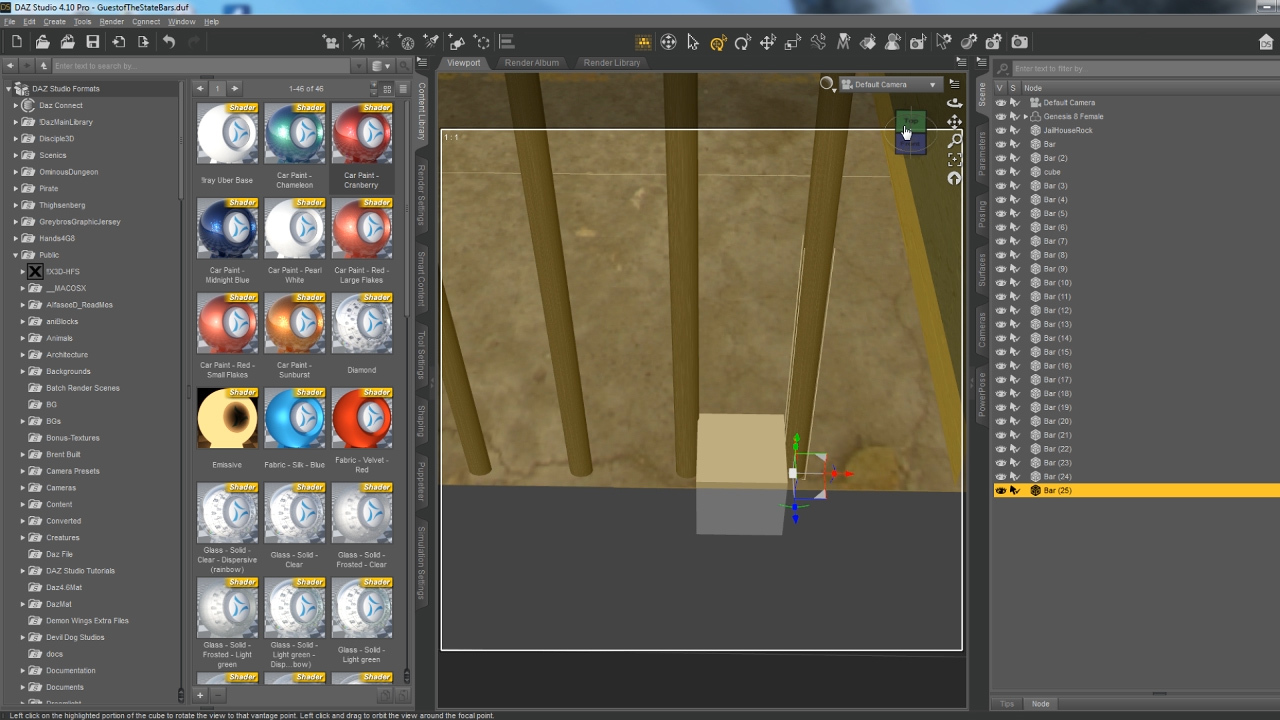Open the content database filter dropdown
This screenshot has width=1280, height=720.
[380, 66]
